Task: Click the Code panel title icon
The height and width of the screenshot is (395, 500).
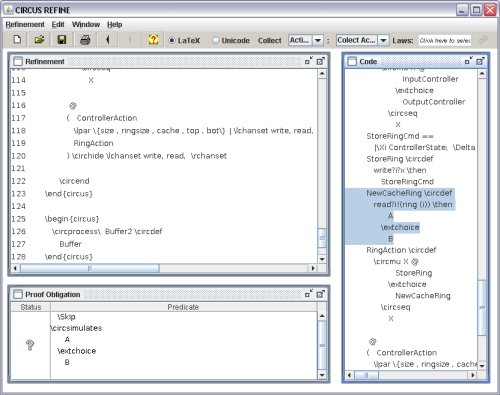Action: coord(352,61)
